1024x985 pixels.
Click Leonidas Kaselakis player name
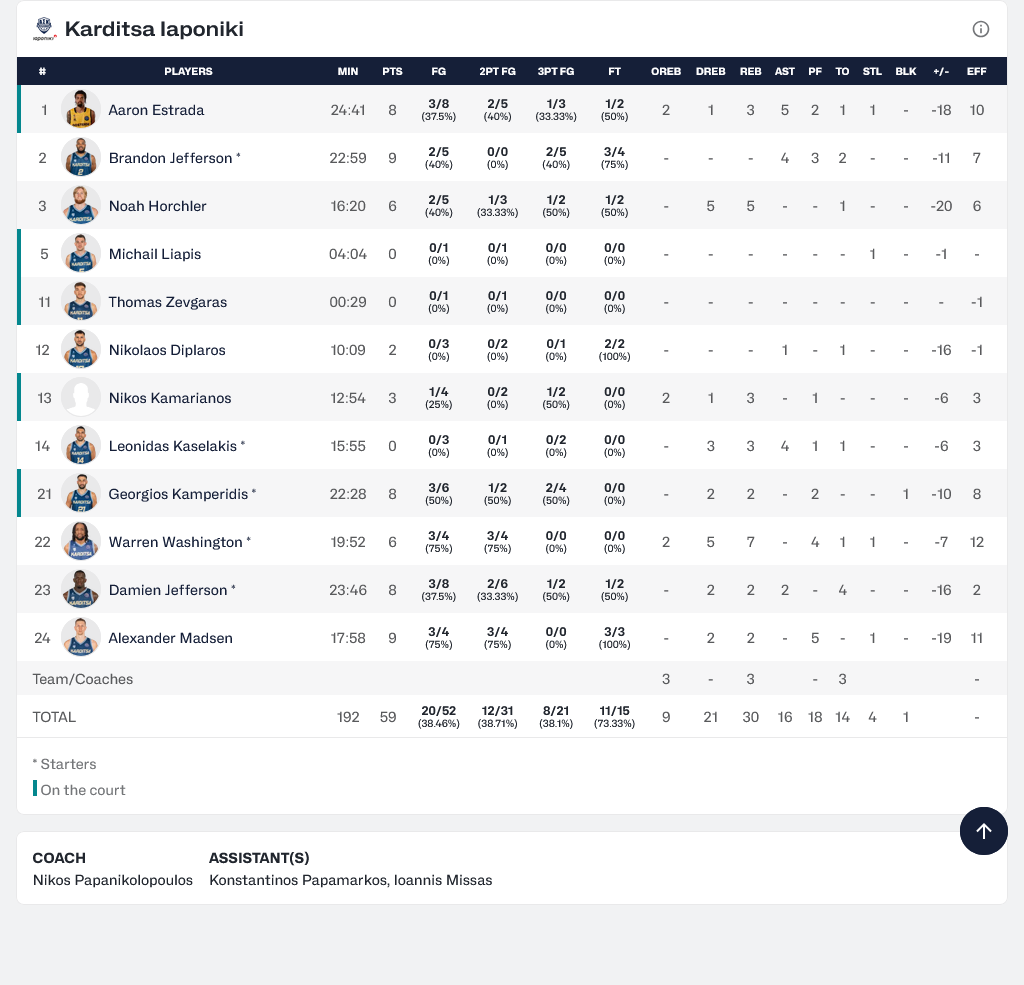click(174, 446)
